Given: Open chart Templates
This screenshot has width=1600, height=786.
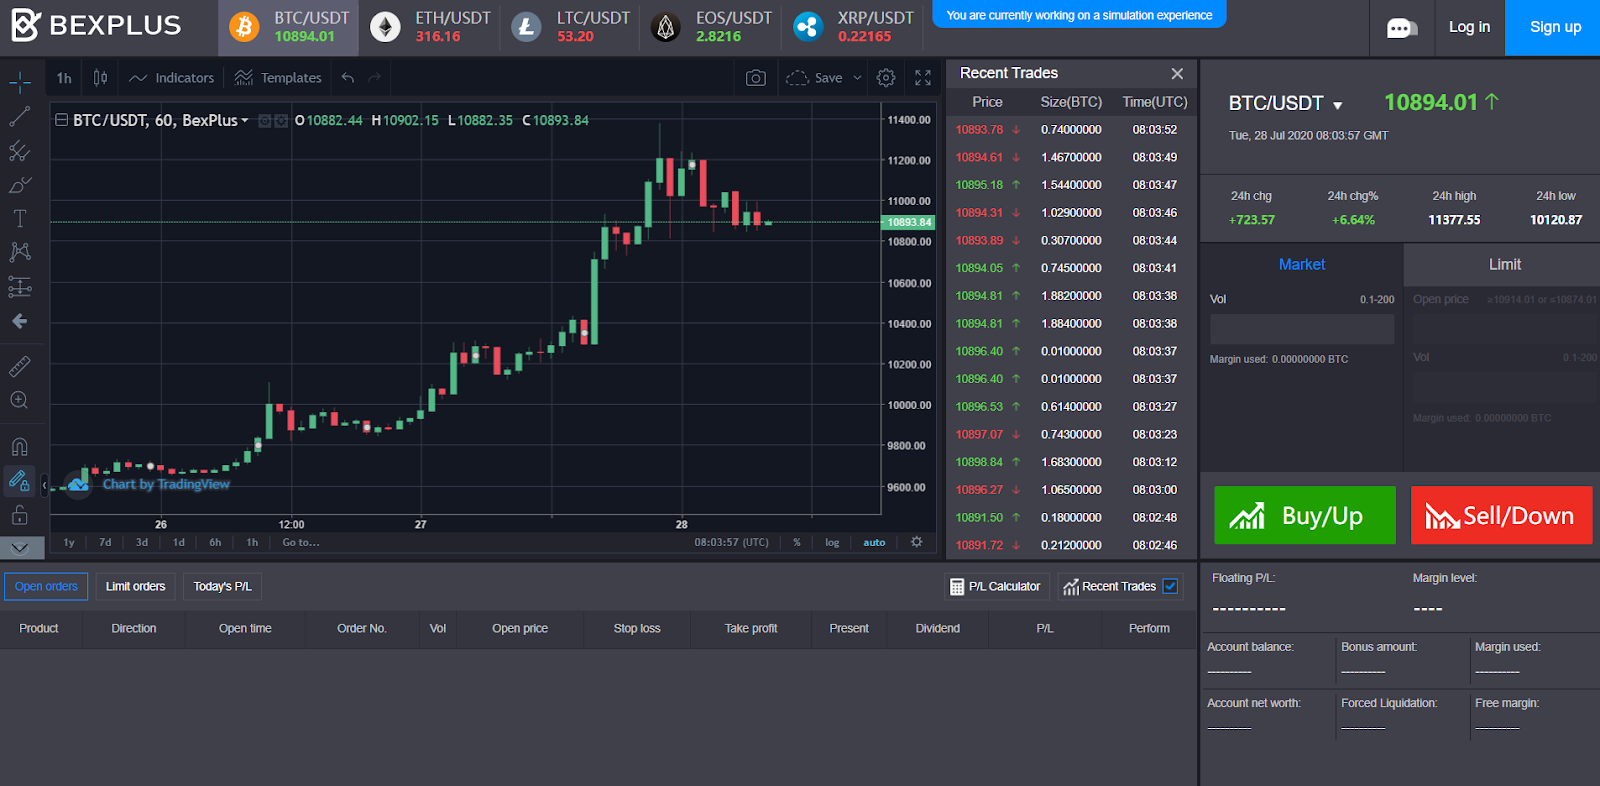Looking at the screenshot, I should [x=278, y=78].
